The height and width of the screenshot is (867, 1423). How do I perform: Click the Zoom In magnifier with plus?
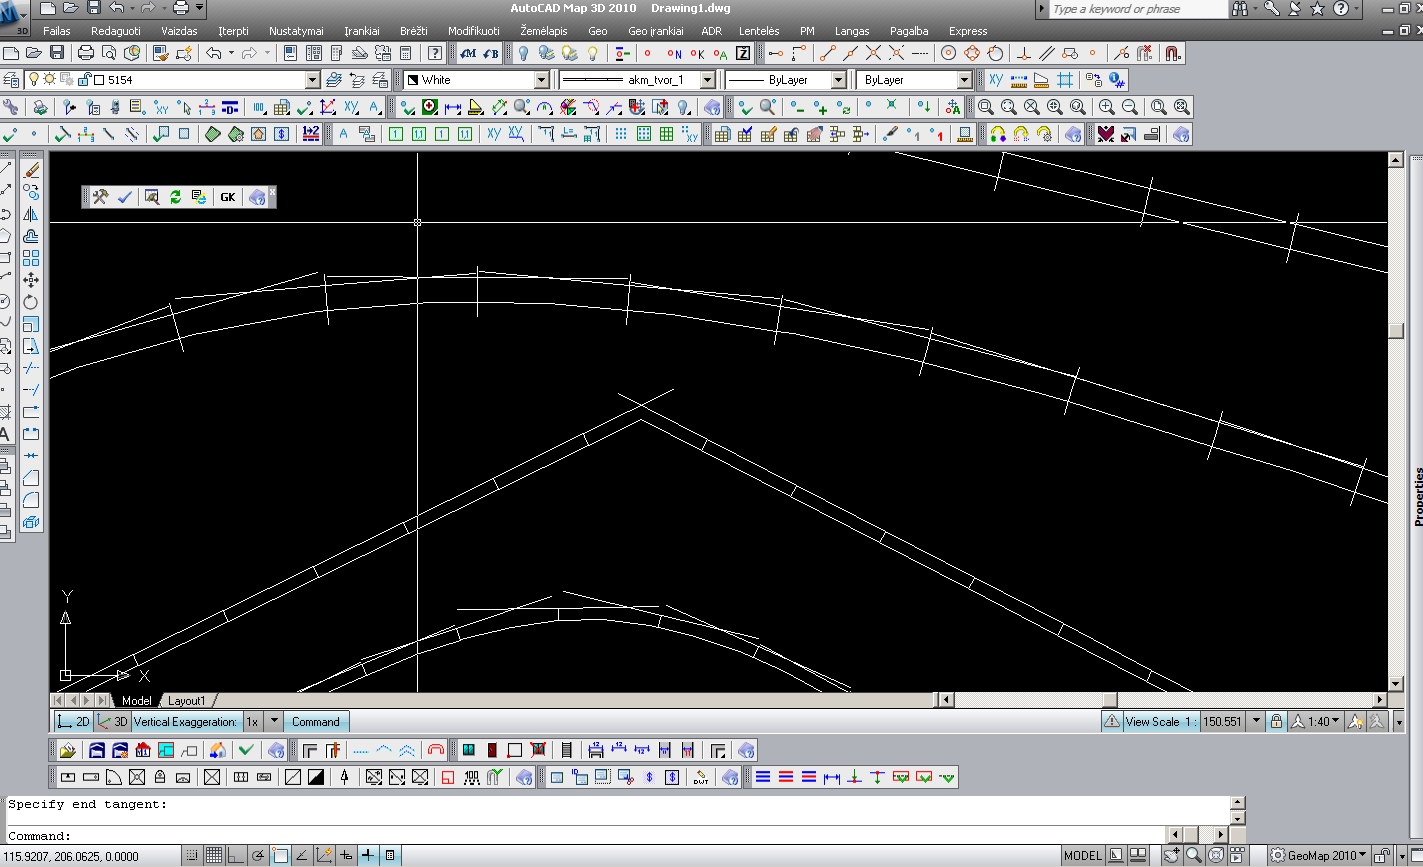click(x=1107, y=107)
